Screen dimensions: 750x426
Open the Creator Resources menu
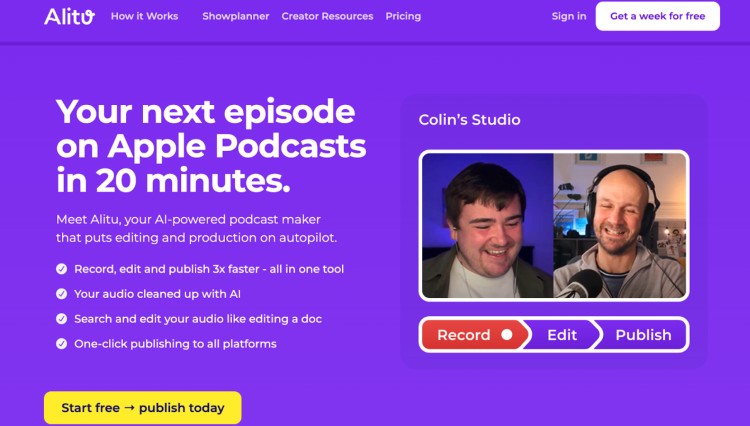coord(327,16)
